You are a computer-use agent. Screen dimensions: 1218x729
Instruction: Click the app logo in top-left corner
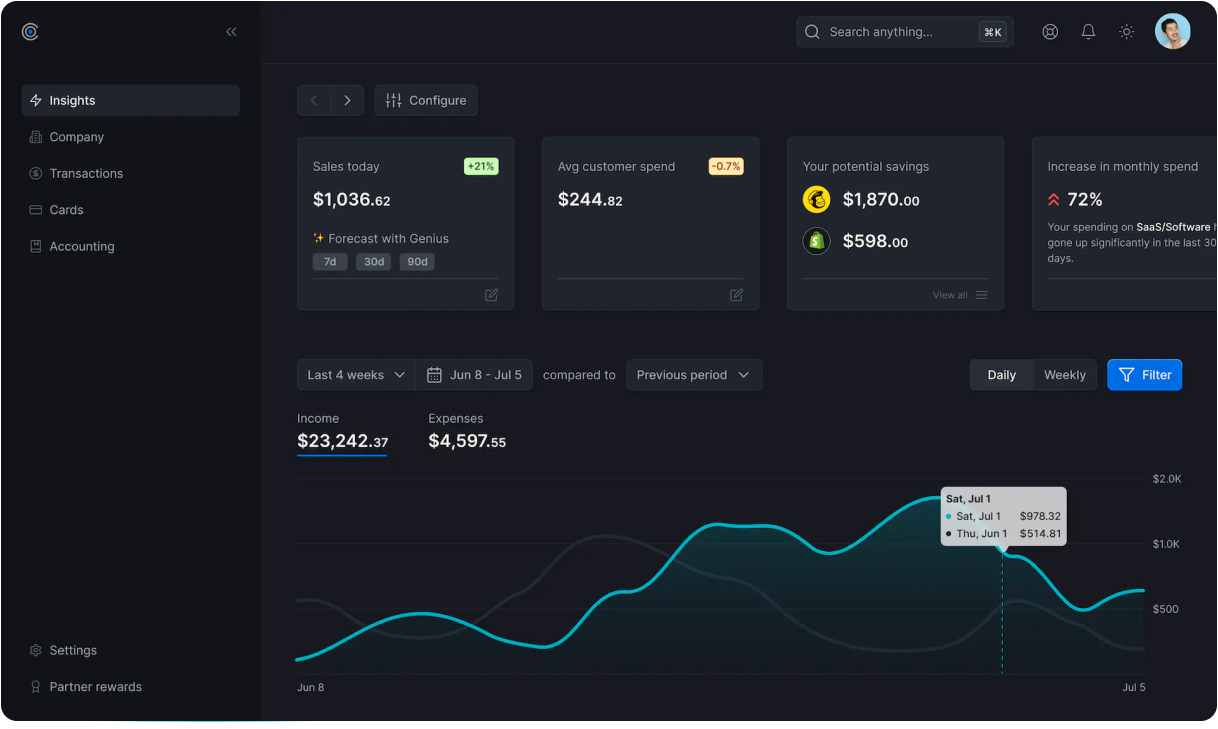(x=30, y=32)
